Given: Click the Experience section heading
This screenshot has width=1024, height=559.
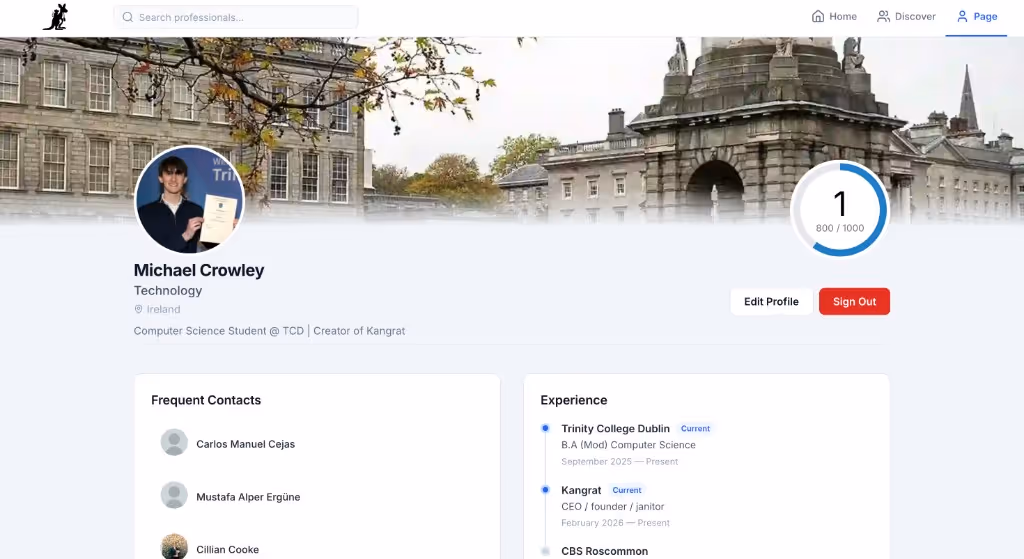Looking at the screenshot, I should point(573,400).
